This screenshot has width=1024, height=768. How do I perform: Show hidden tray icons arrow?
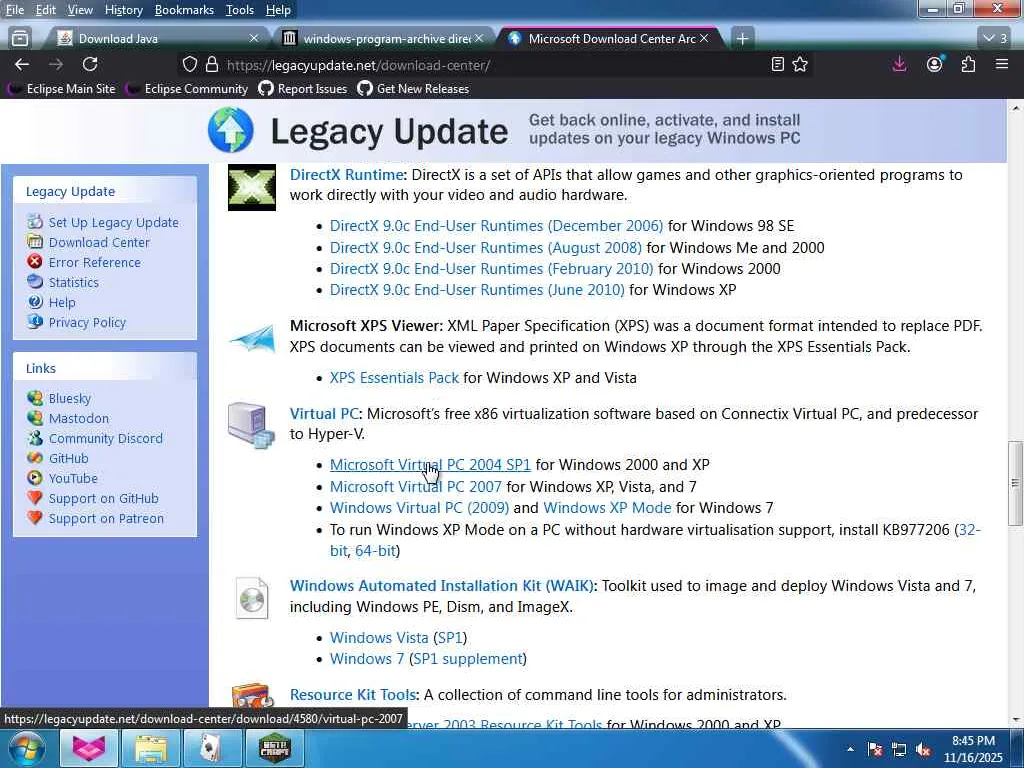pyautogui.click(x=850, y=750)
